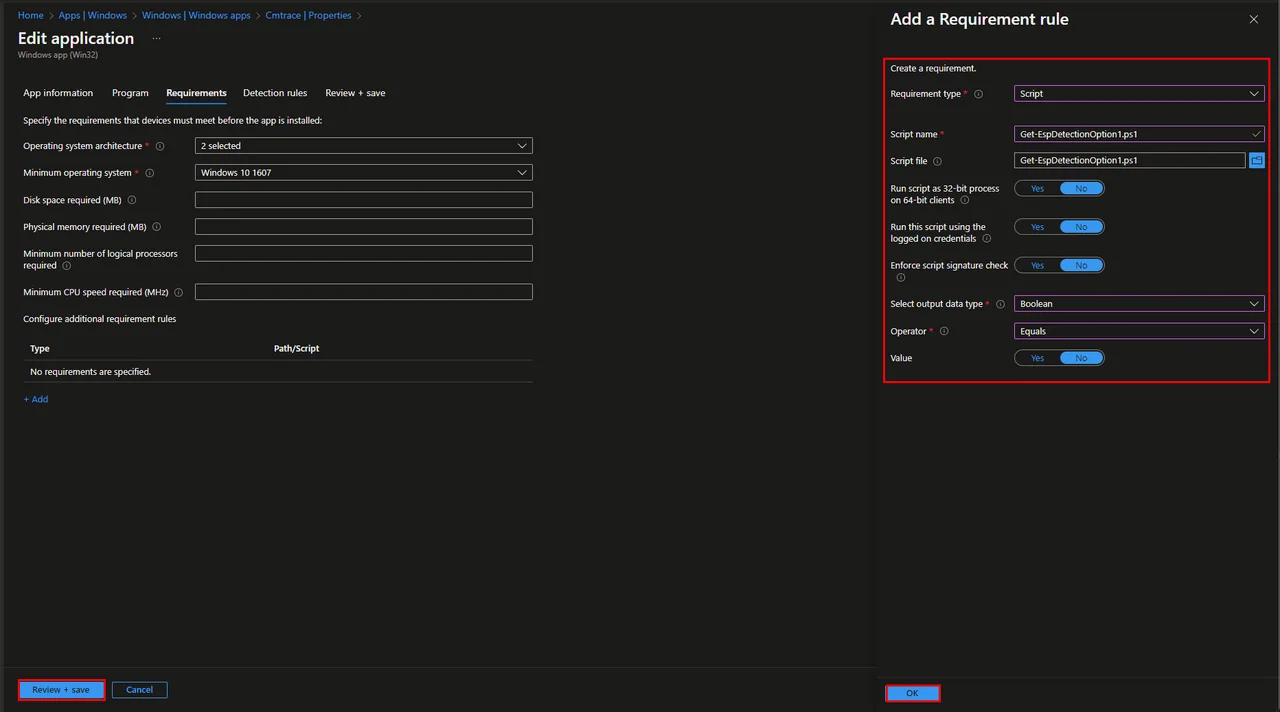Click info icon for logged on credentials
Viewport: 1280px width, 712px height.
[x=986, y=239]
